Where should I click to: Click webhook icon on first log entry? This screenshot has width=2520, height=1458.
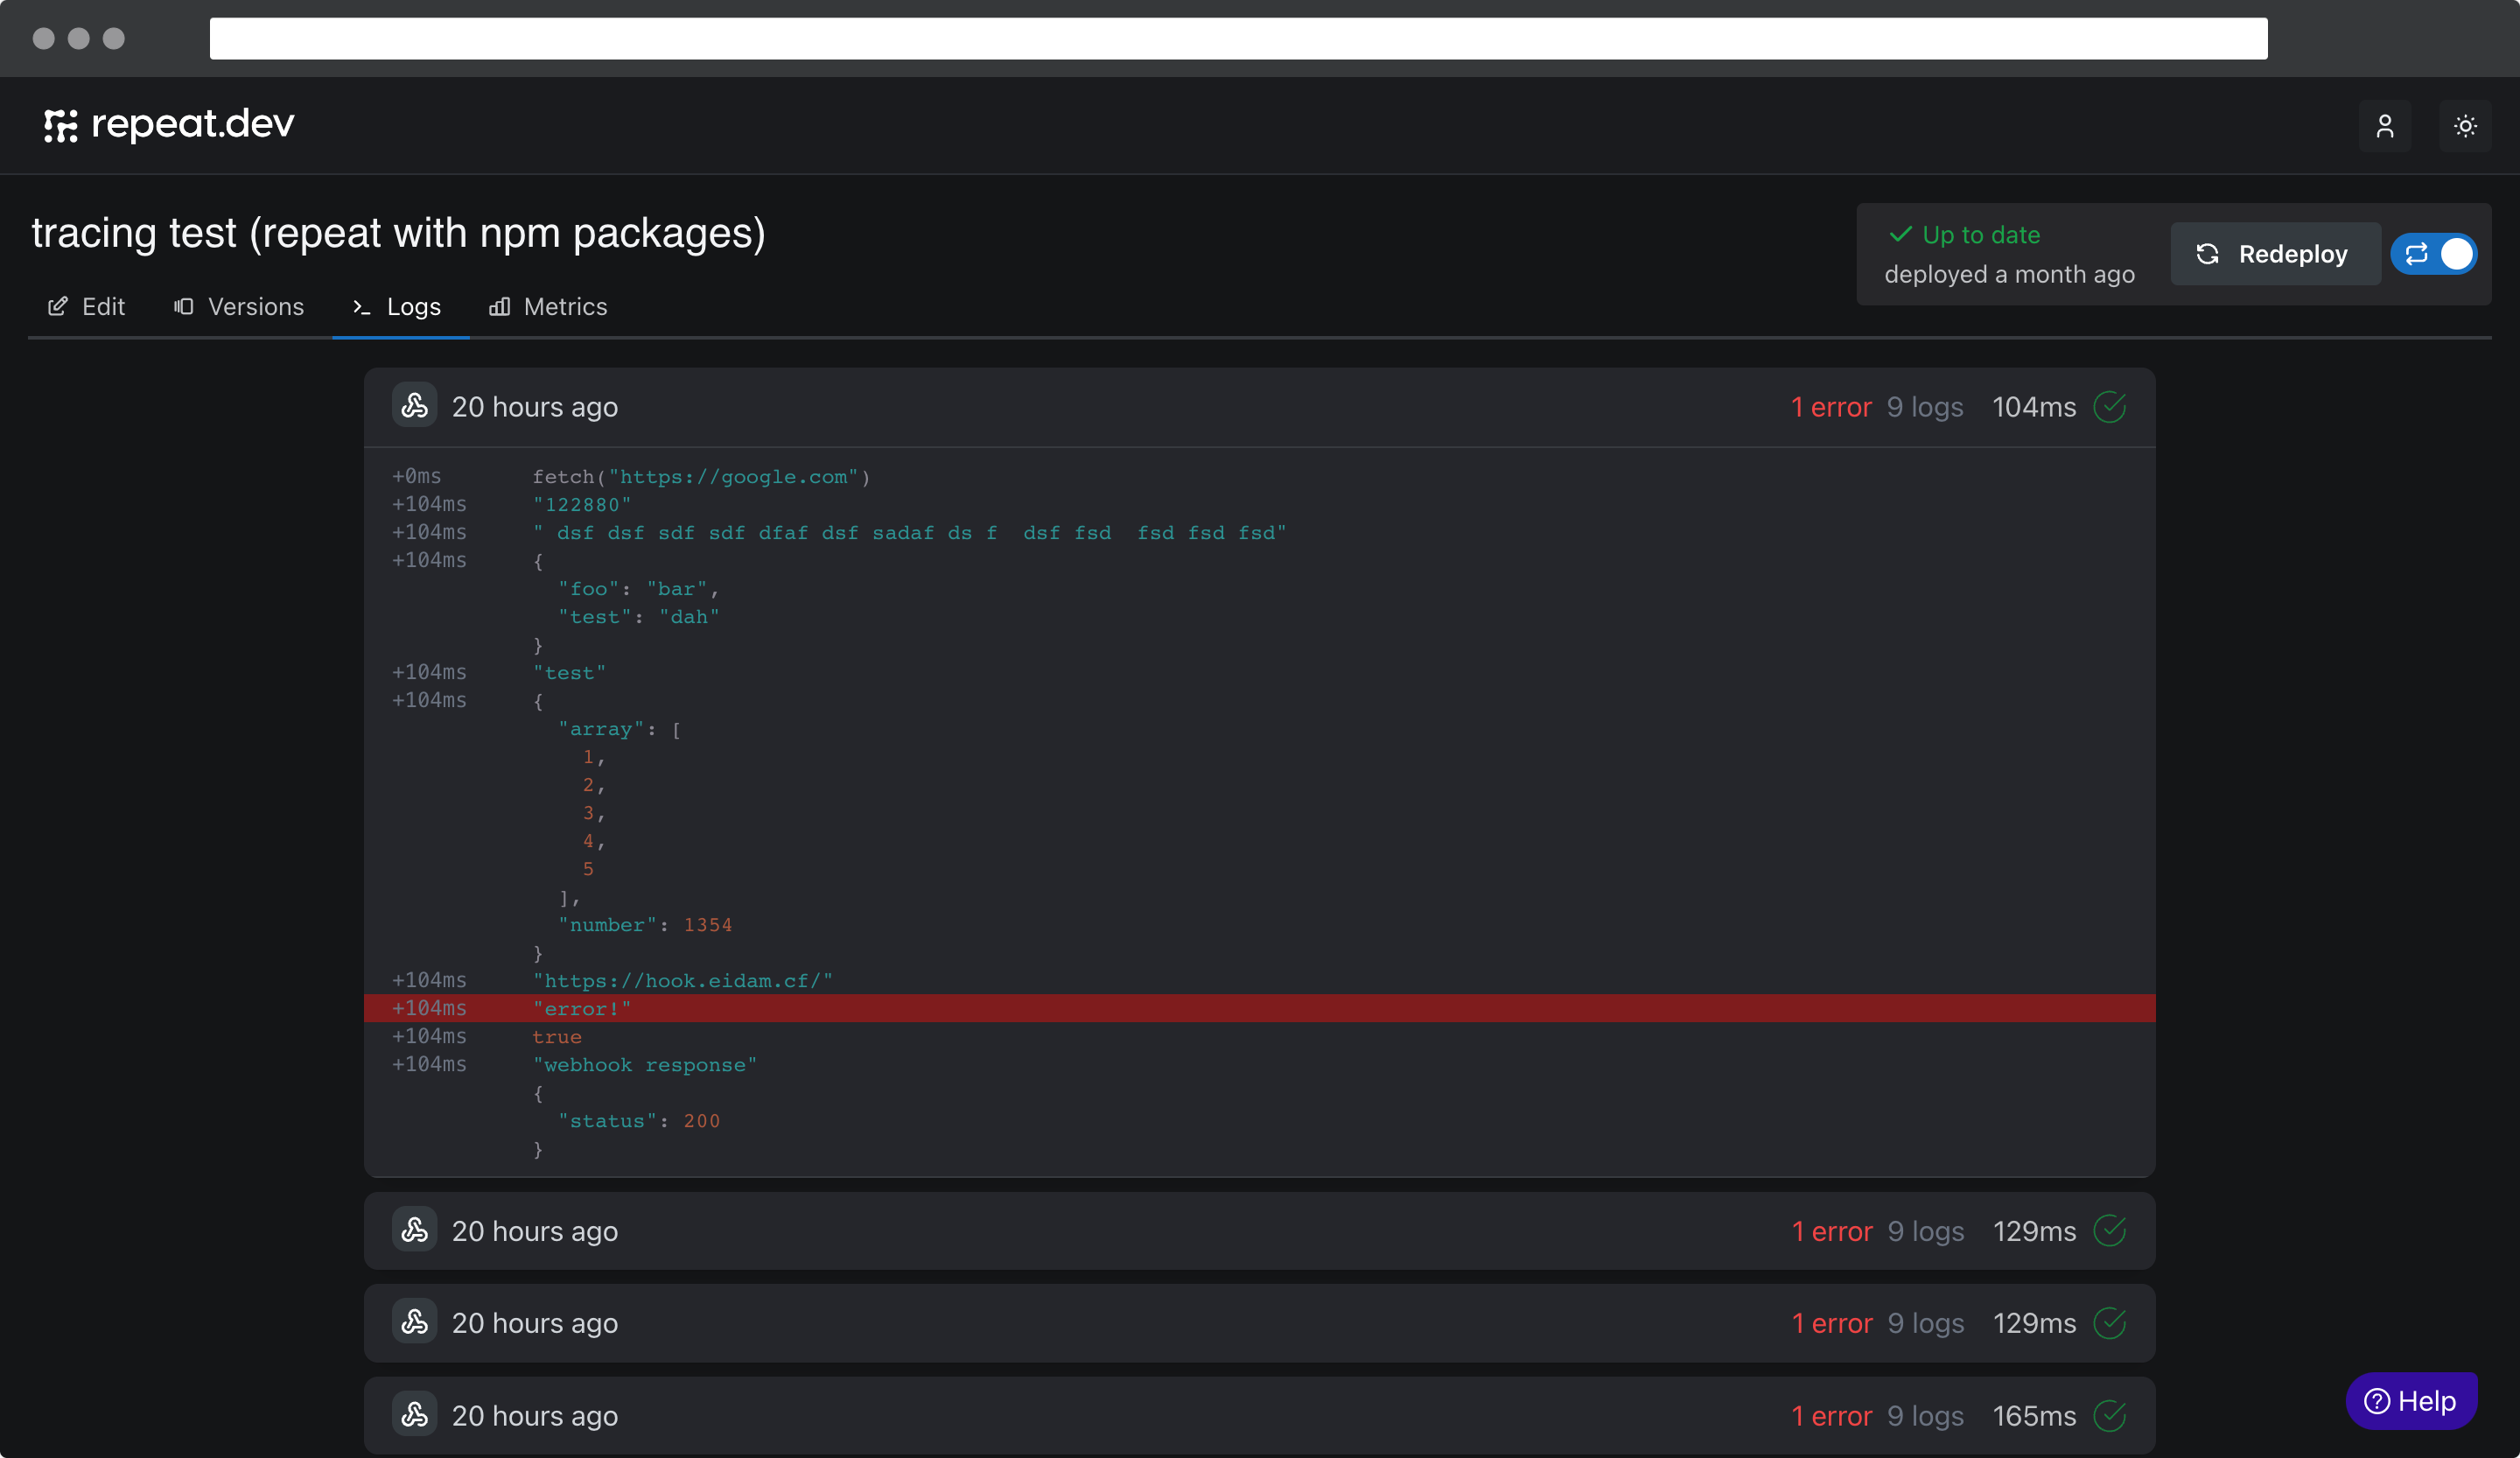414,406
